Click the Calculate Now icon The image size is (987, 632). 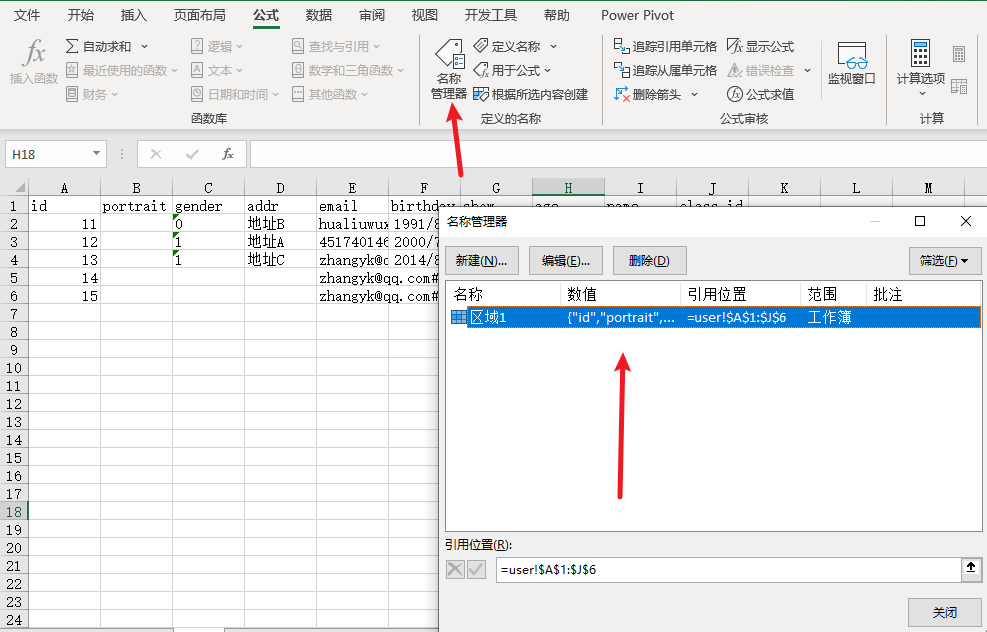point(959,54)
